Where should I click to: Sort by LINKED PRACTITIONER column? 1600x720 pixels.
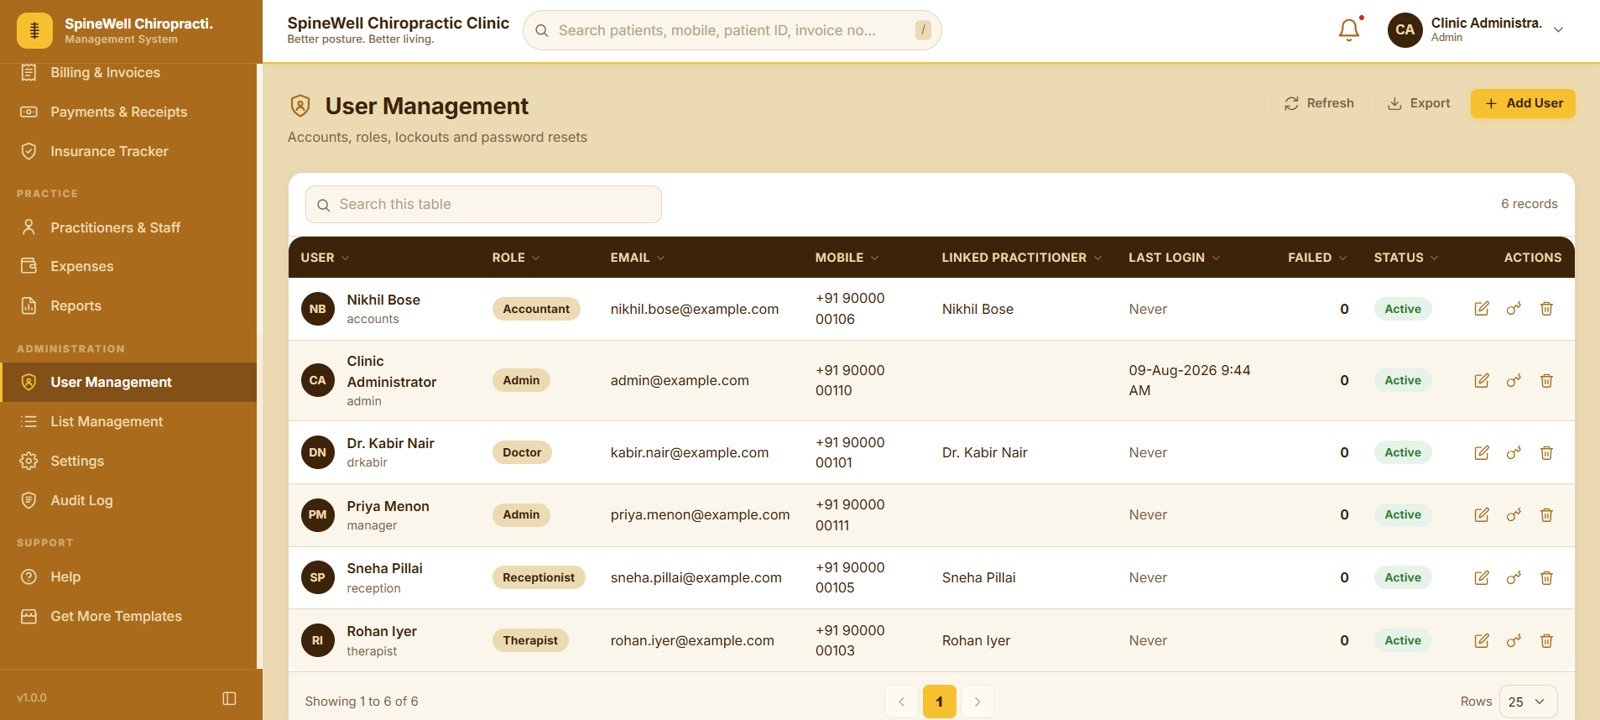click(1022, 257)
